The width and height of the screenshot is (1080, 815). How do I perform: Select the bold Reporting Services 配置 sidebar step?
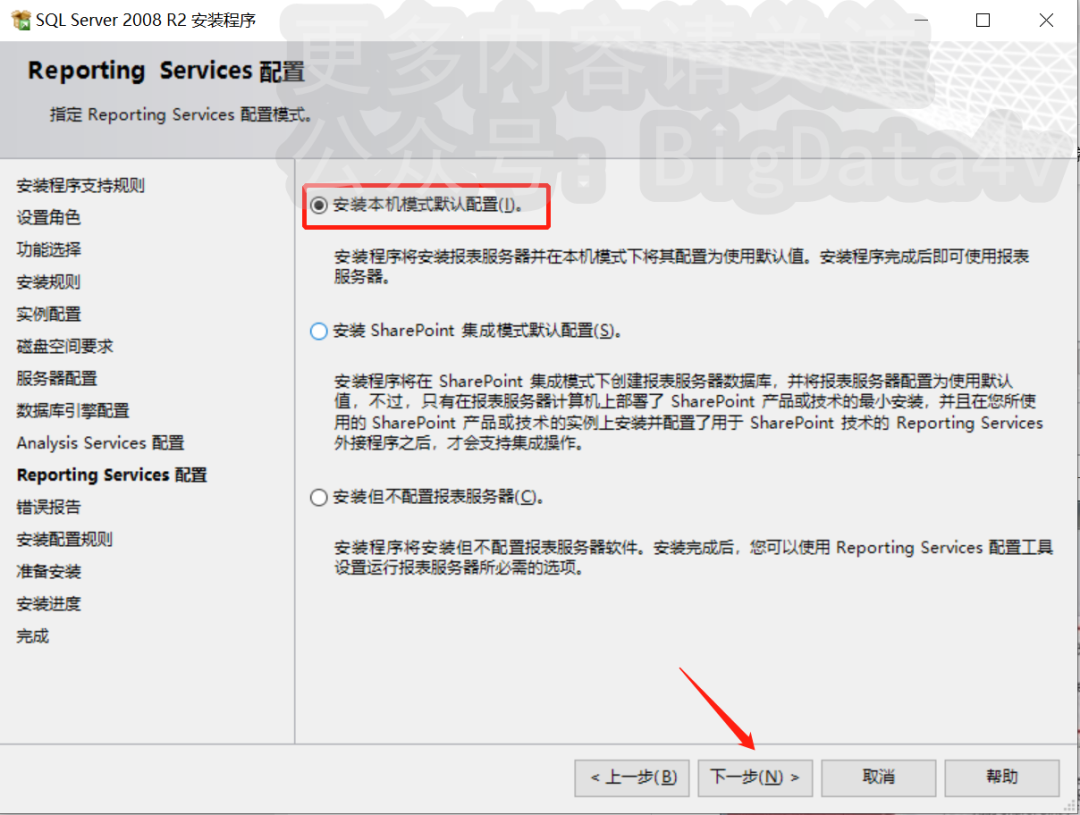(x=112, y=475)
